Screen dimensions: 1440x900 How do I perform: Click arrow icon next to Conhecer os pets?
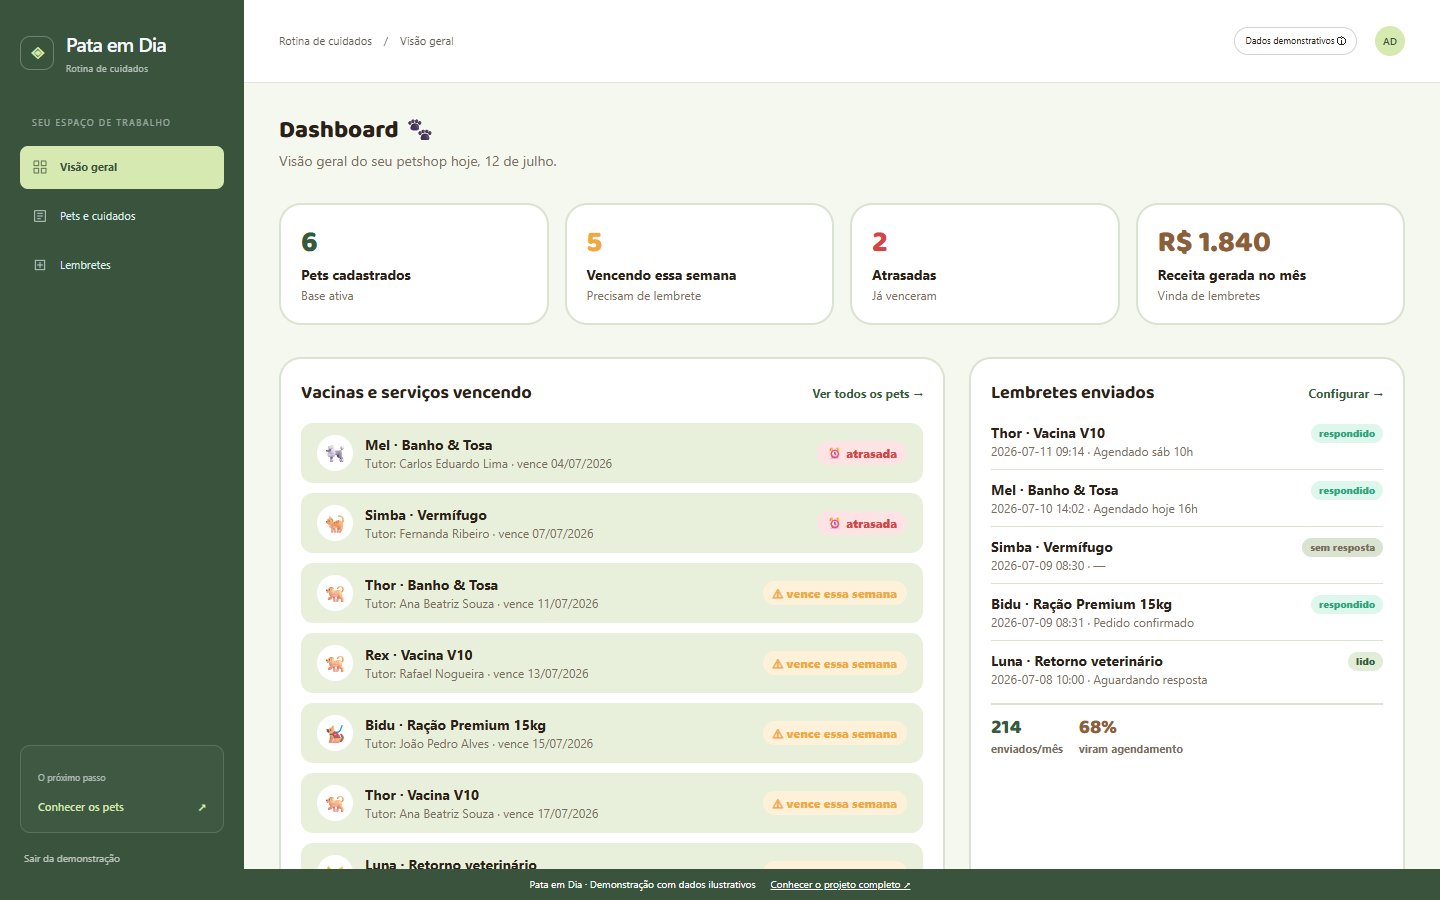202,807
